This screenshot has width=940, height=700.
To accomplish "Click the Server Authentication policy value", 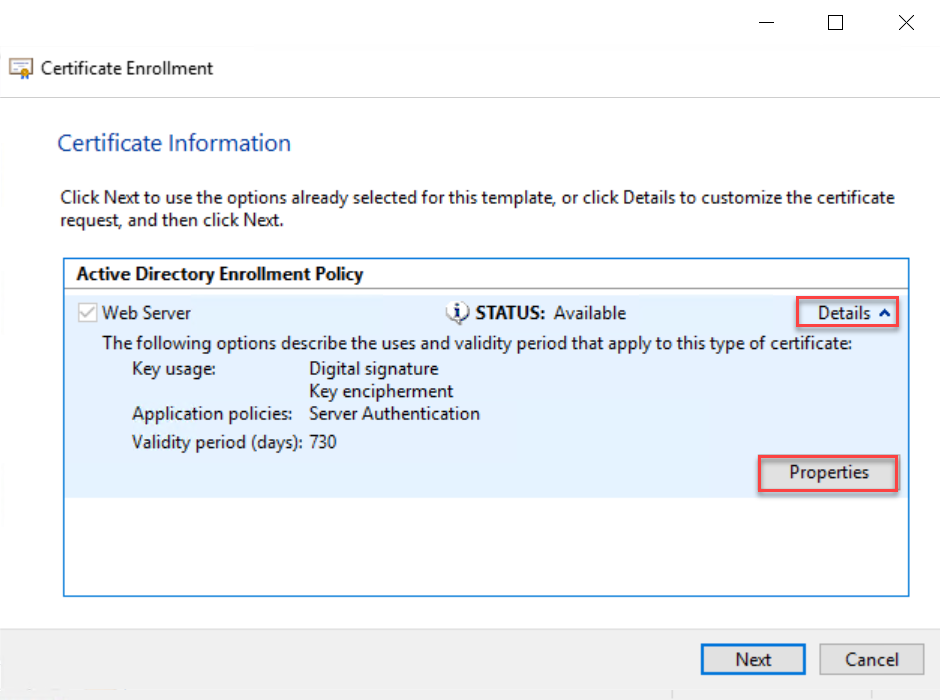I will [x=394, y=413].
